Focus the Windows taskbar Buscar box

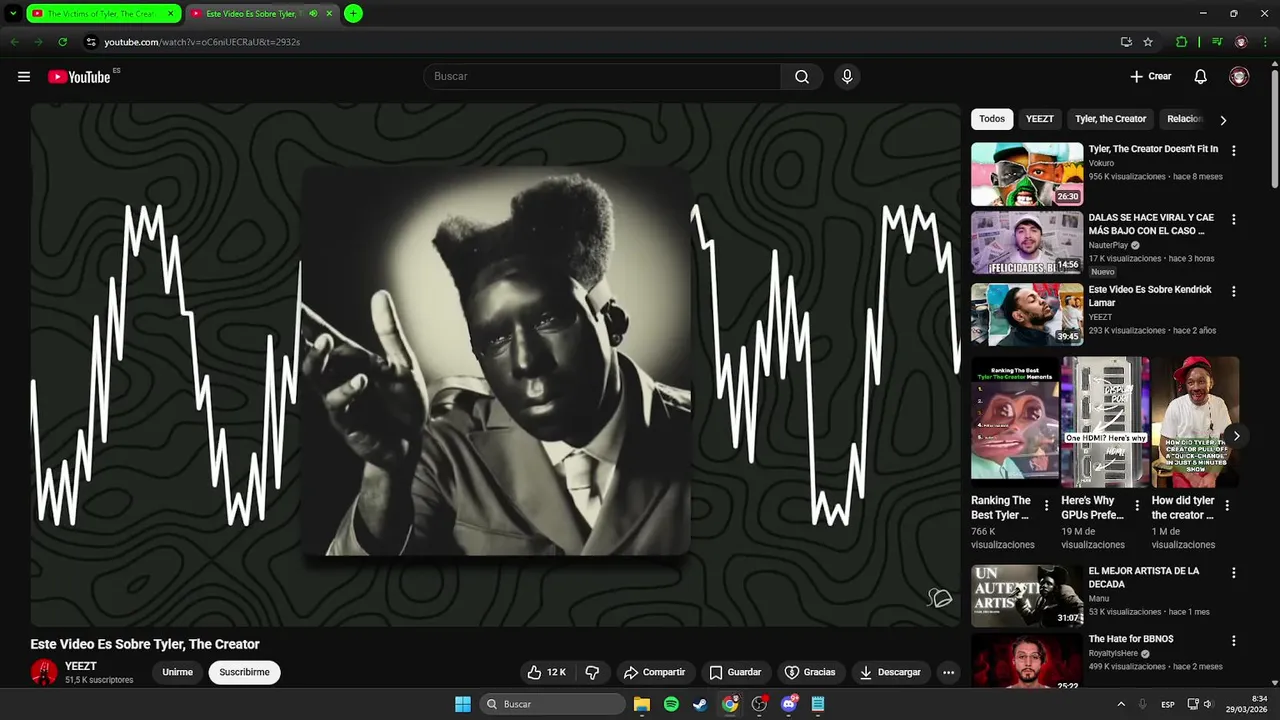point(553,704)
